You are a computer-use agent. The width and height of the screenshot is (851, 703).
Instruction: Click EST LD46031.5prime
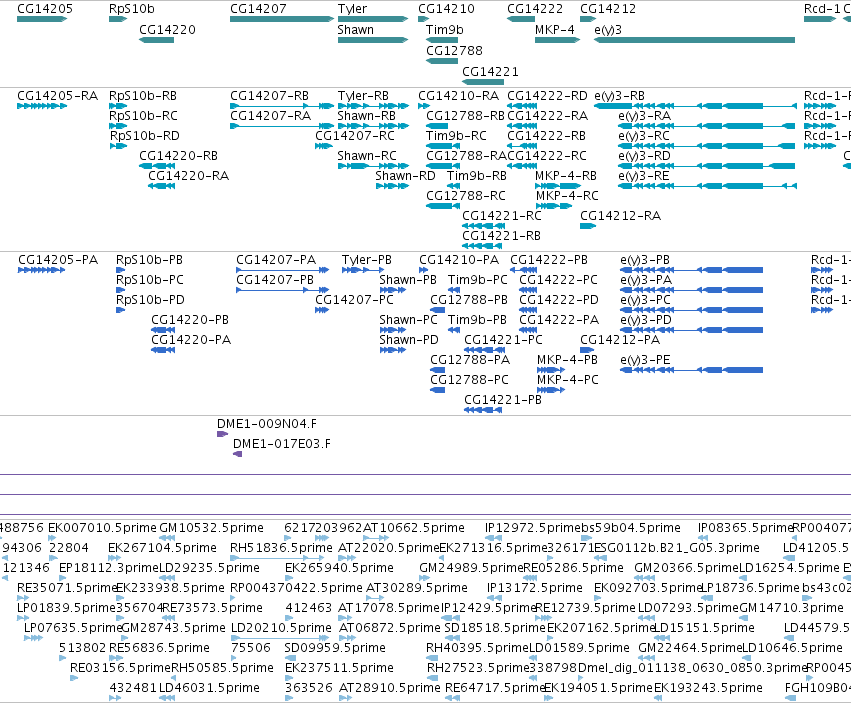coord(209,688)
